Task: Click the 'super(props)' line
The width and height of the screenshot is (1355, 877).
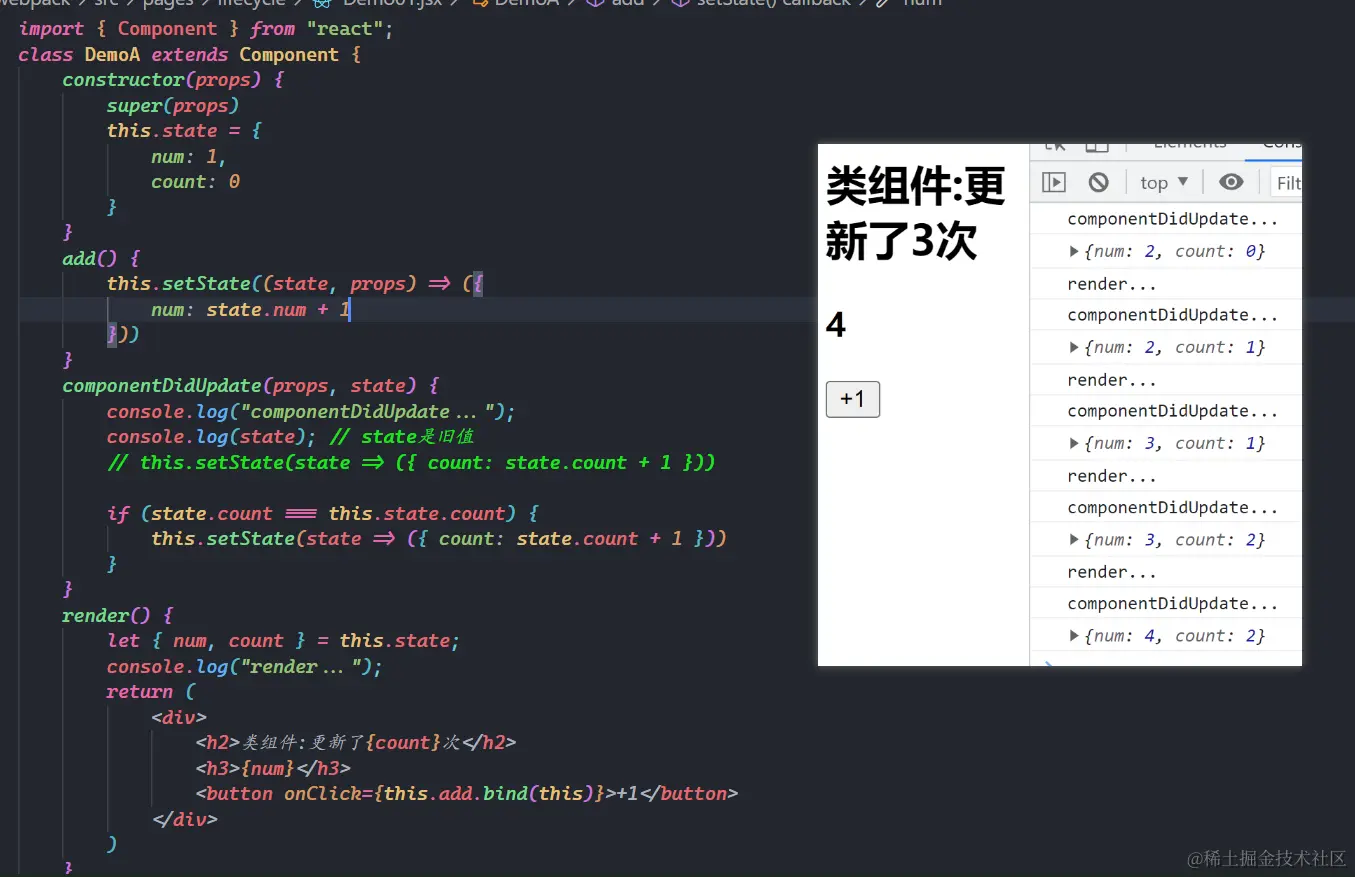Action: tap(173, 106)
